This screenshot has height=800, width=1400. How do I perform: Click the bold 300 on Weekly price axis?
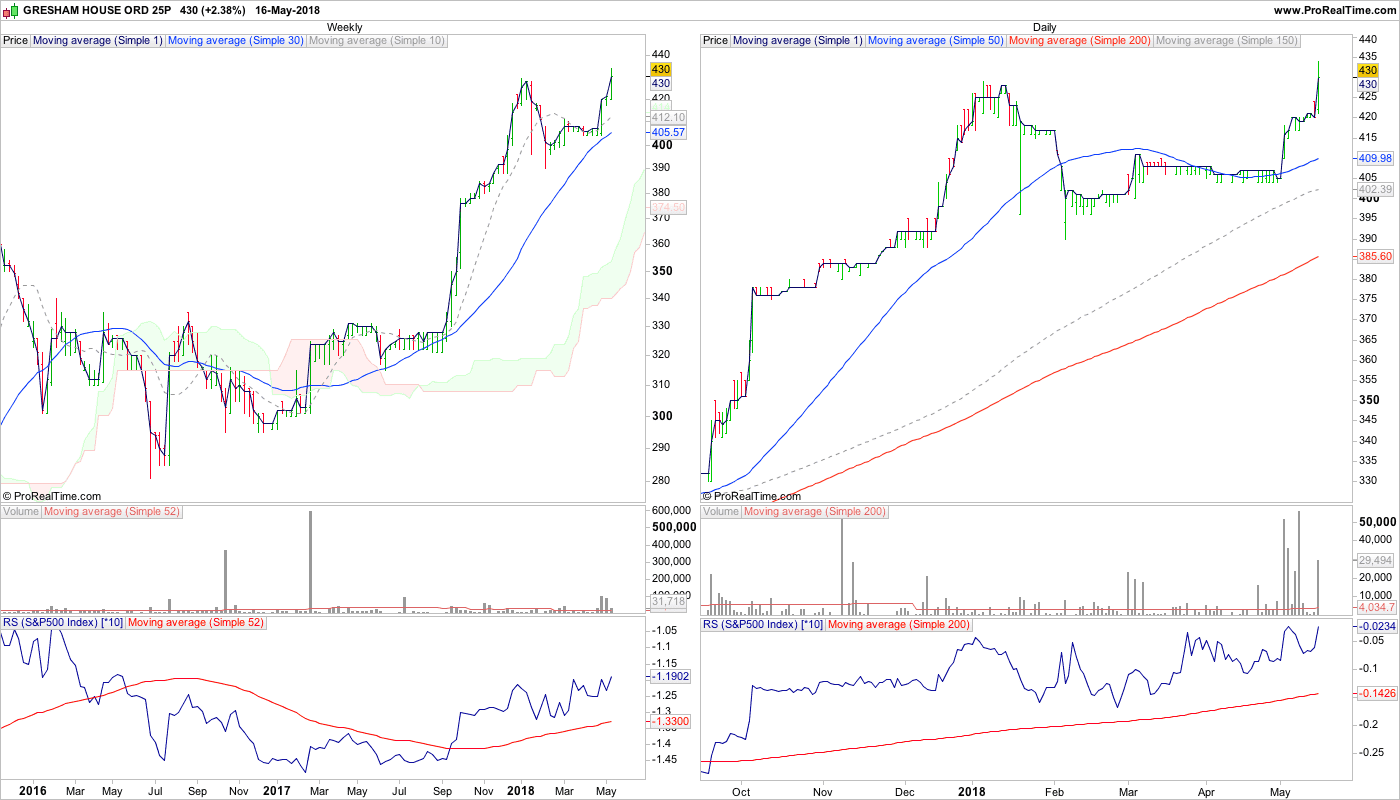point(662,416)
